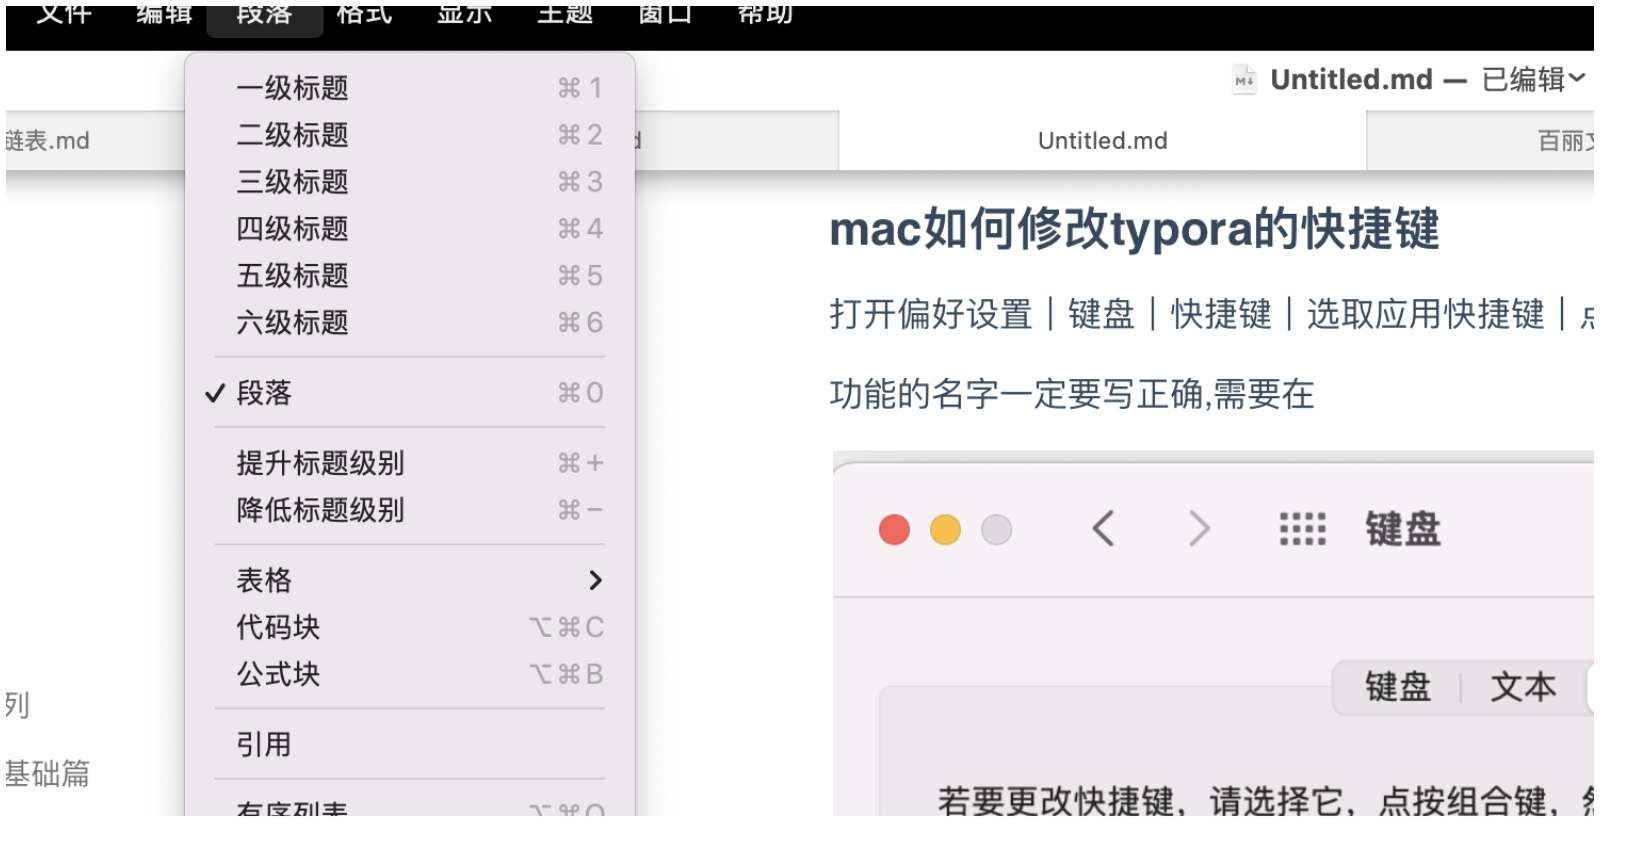Switch to the Untitled.md tab
This screenshot has height=842, width=1632.
[x=1102, y=141]
